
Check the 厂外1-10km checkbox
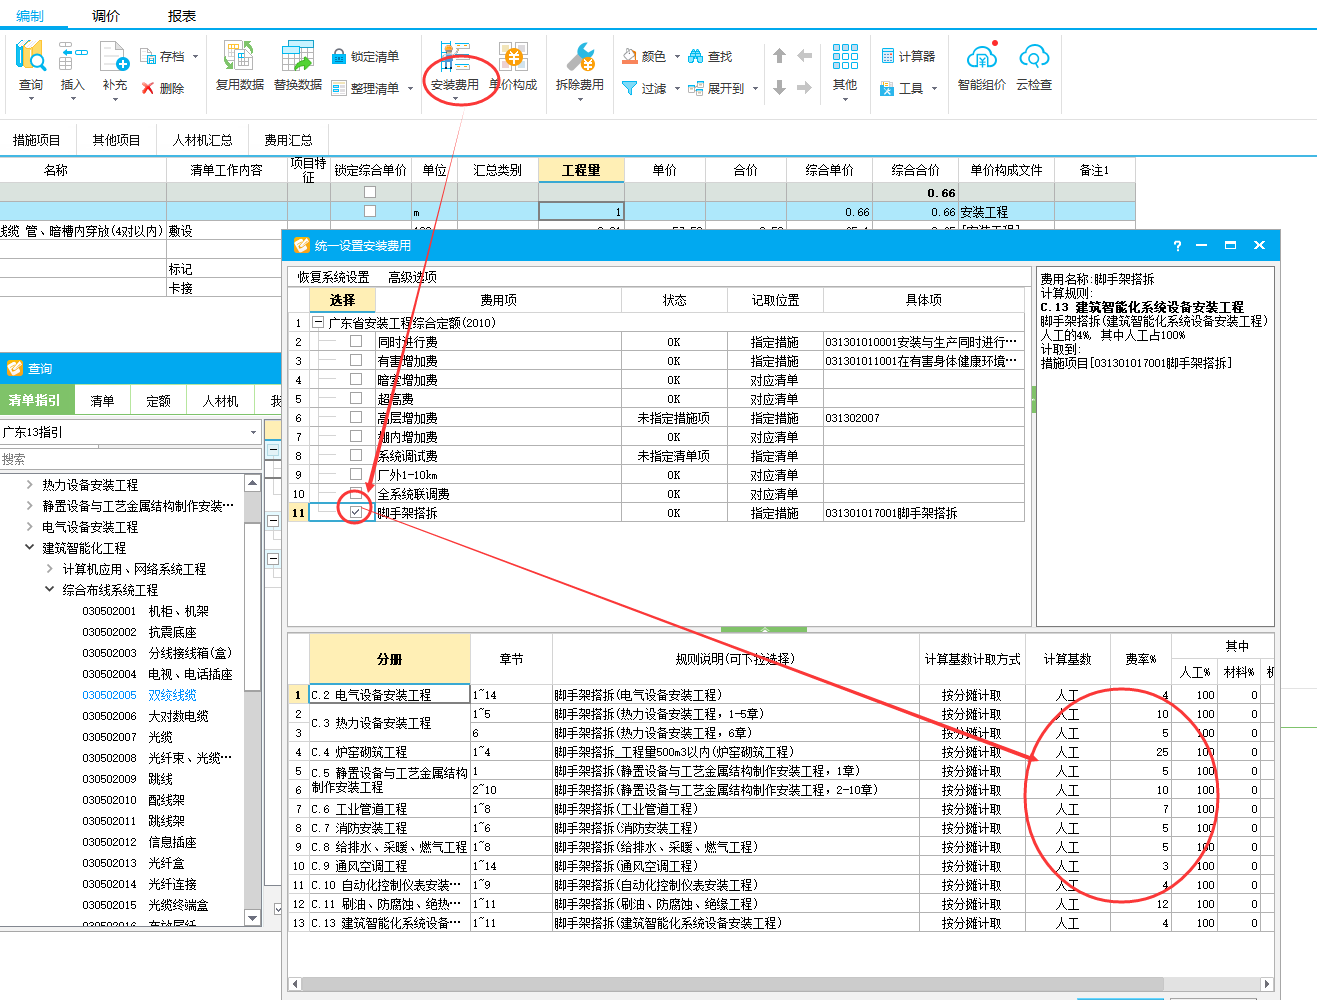(355, 474)
